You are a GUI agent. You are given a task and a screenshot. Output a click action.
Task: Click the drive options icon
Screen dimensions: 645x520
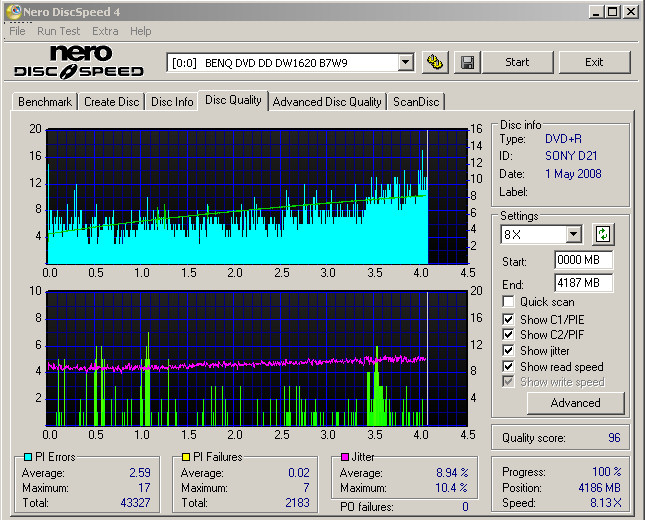click(435, 63)
